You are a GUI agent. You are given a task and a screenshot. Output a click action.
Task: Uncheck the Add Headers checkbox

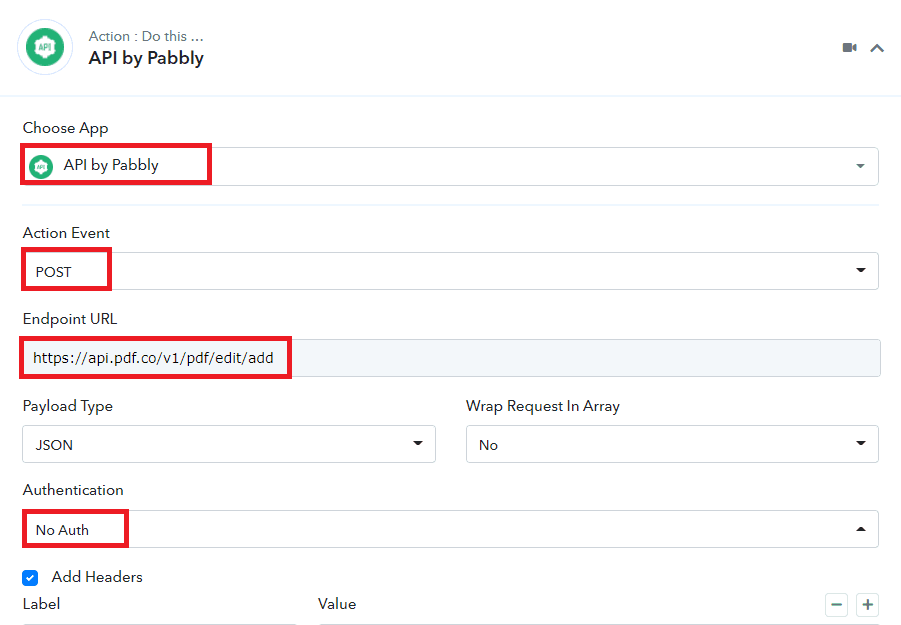tap(29, 577)
